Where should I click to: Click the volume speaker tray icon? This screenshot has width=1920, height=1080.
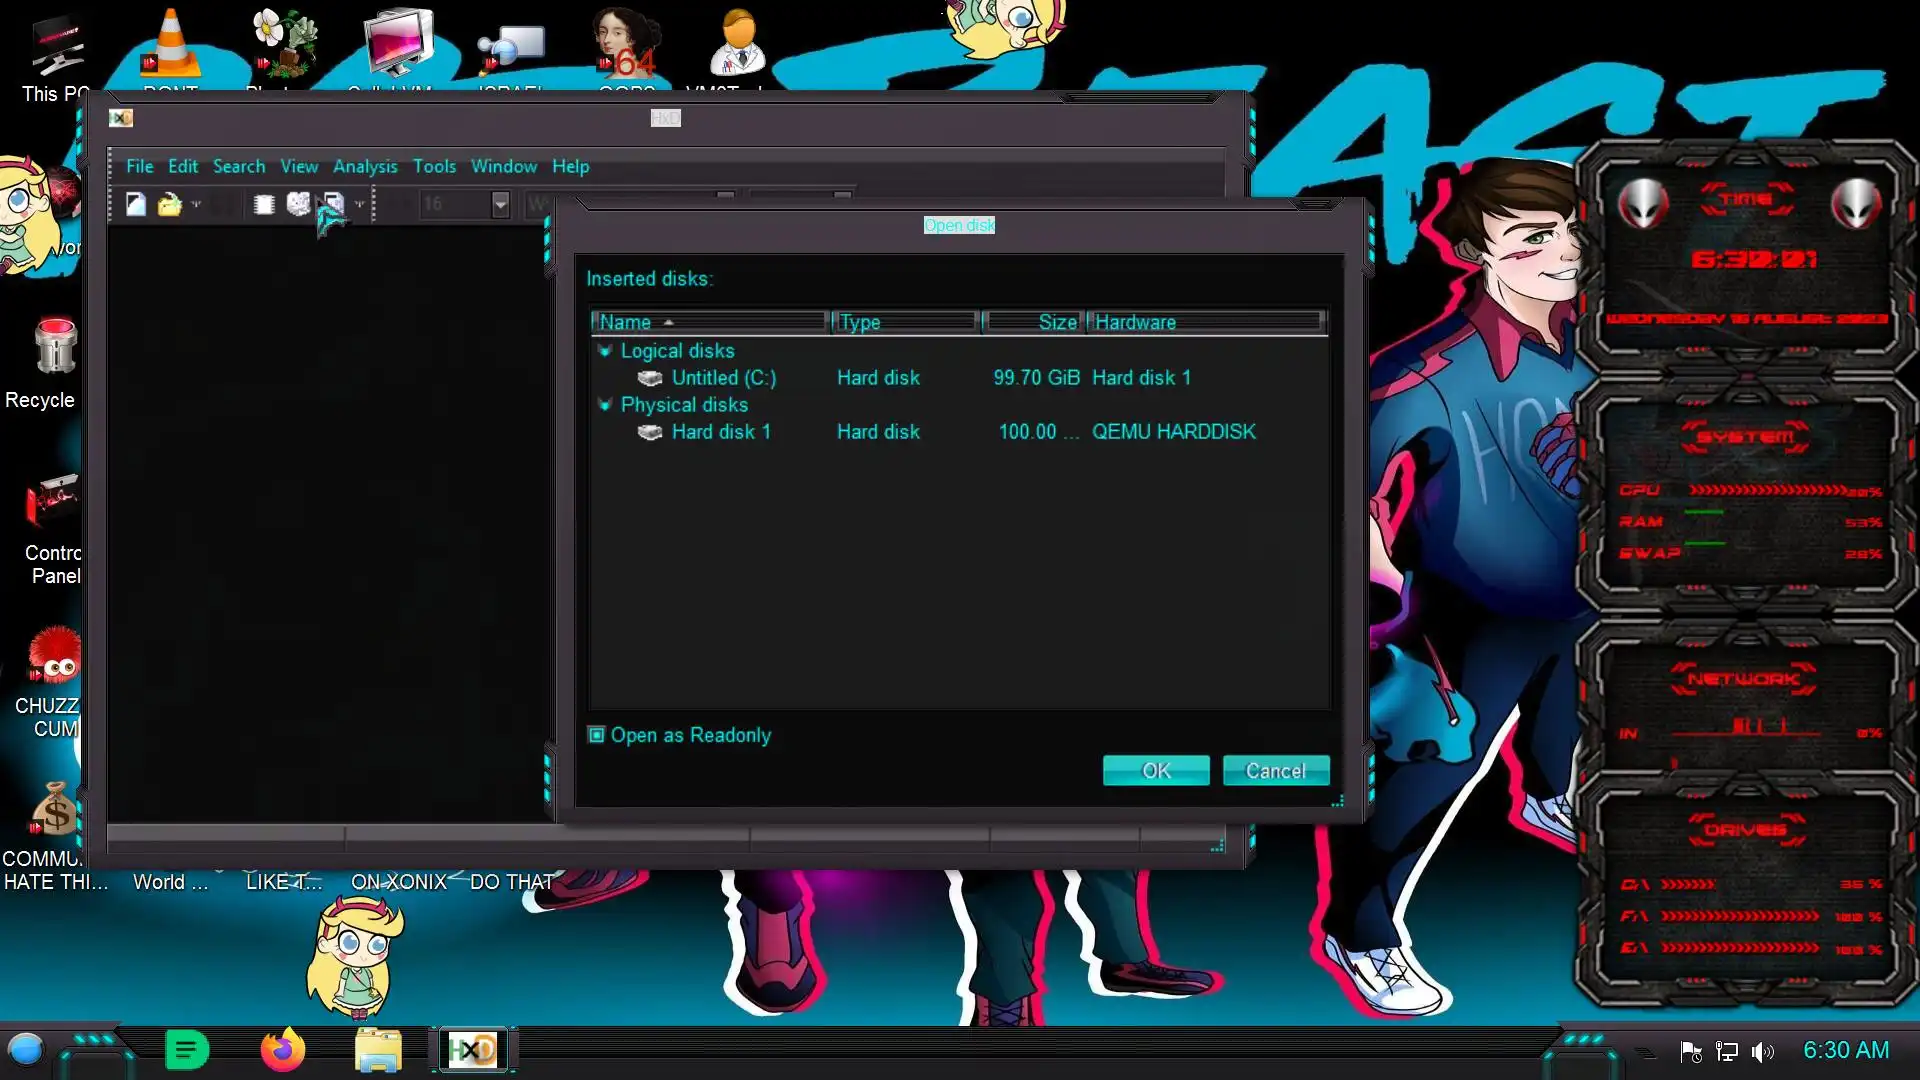[x=1762, y=1051]
